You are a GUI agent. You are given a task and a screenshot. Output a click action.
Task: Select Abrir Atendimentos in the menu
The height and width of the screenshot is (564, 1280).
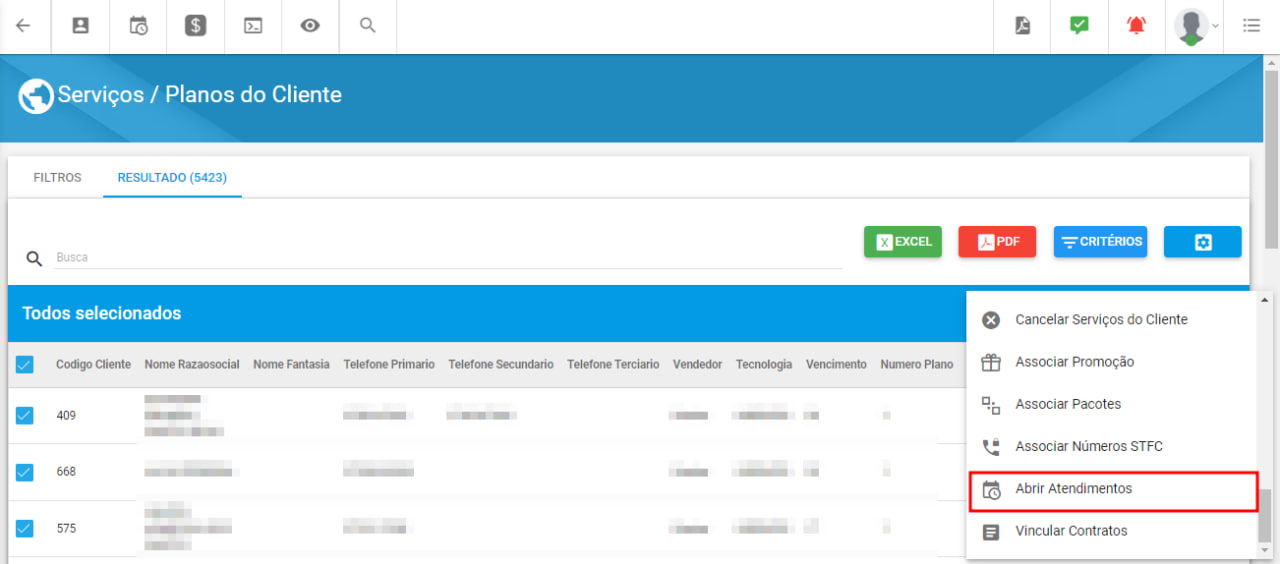pyautogui.click(x=1112, y=489)
